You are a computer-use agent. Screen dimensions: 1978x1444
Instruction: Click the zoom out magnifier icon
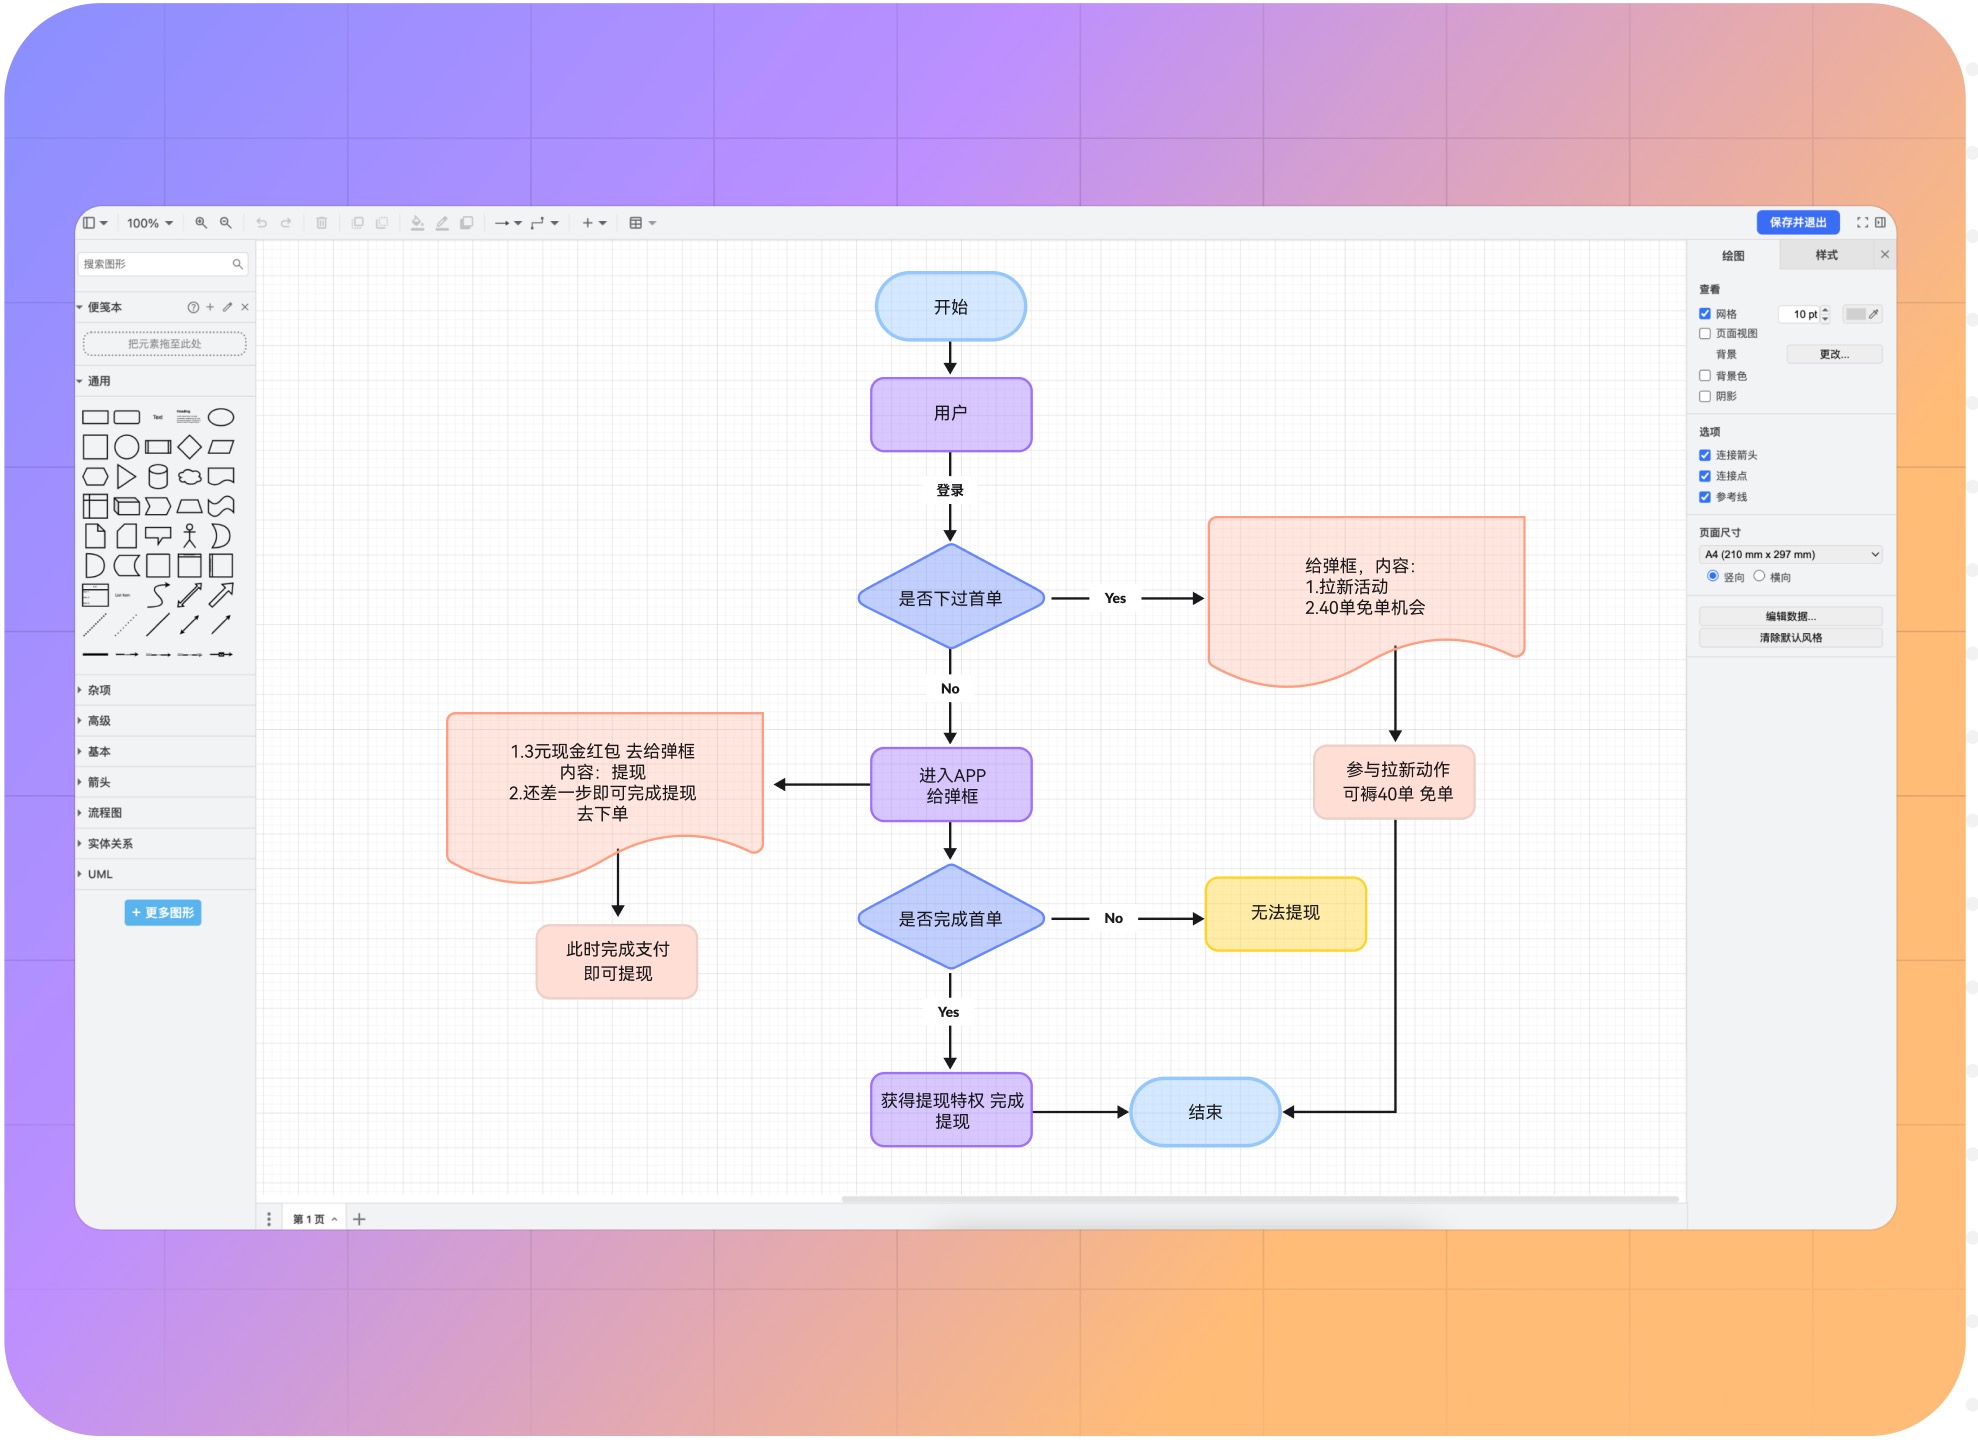pos(226,223)
